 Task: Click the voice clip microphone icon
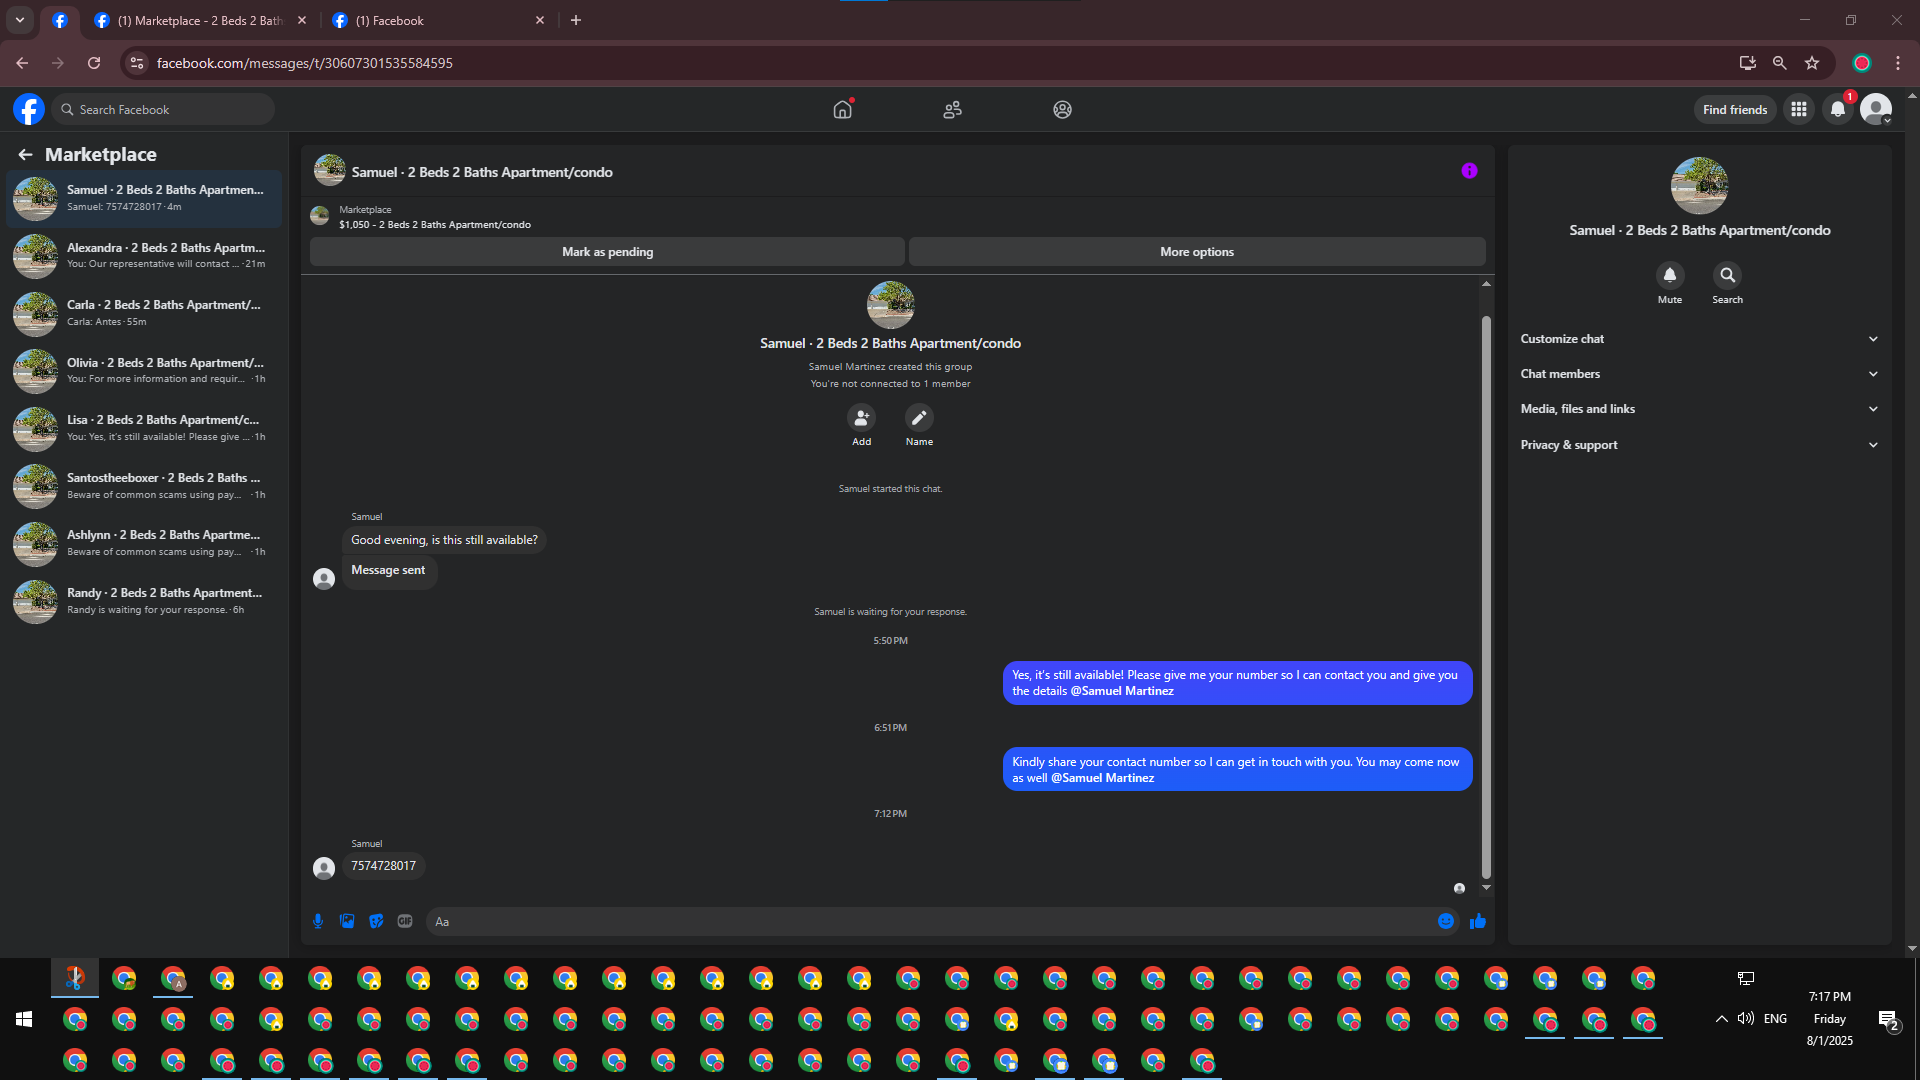pyautogui.click(x=318, y=921)
